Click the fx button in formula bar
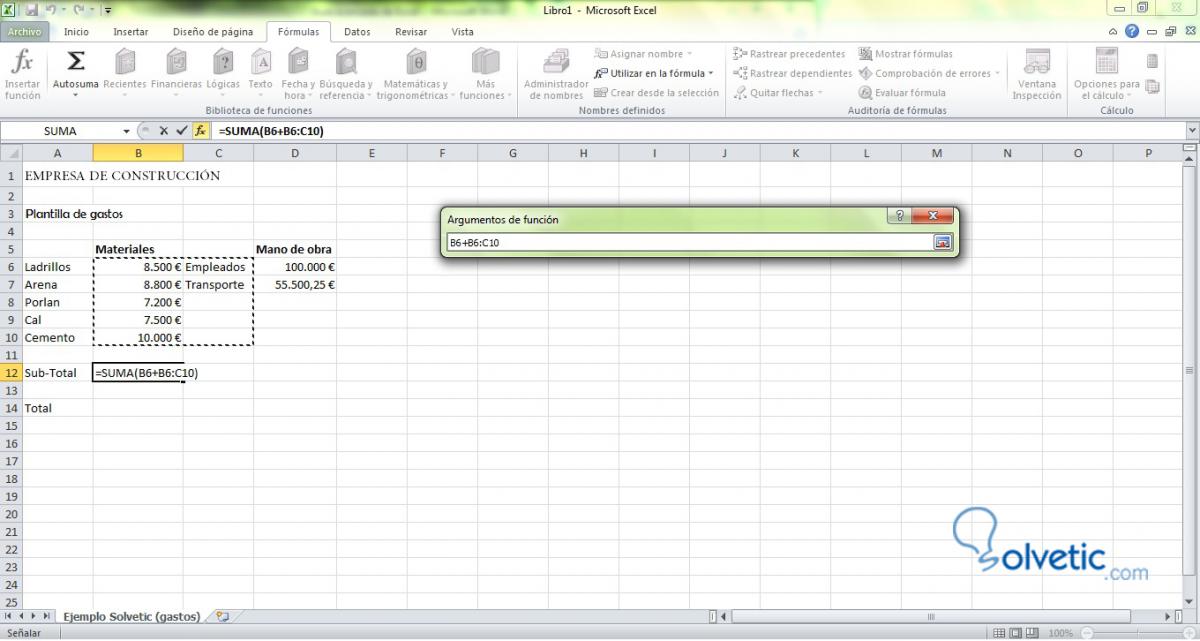The height and width of the screenshot is (641, 1200). click(200, 131)
